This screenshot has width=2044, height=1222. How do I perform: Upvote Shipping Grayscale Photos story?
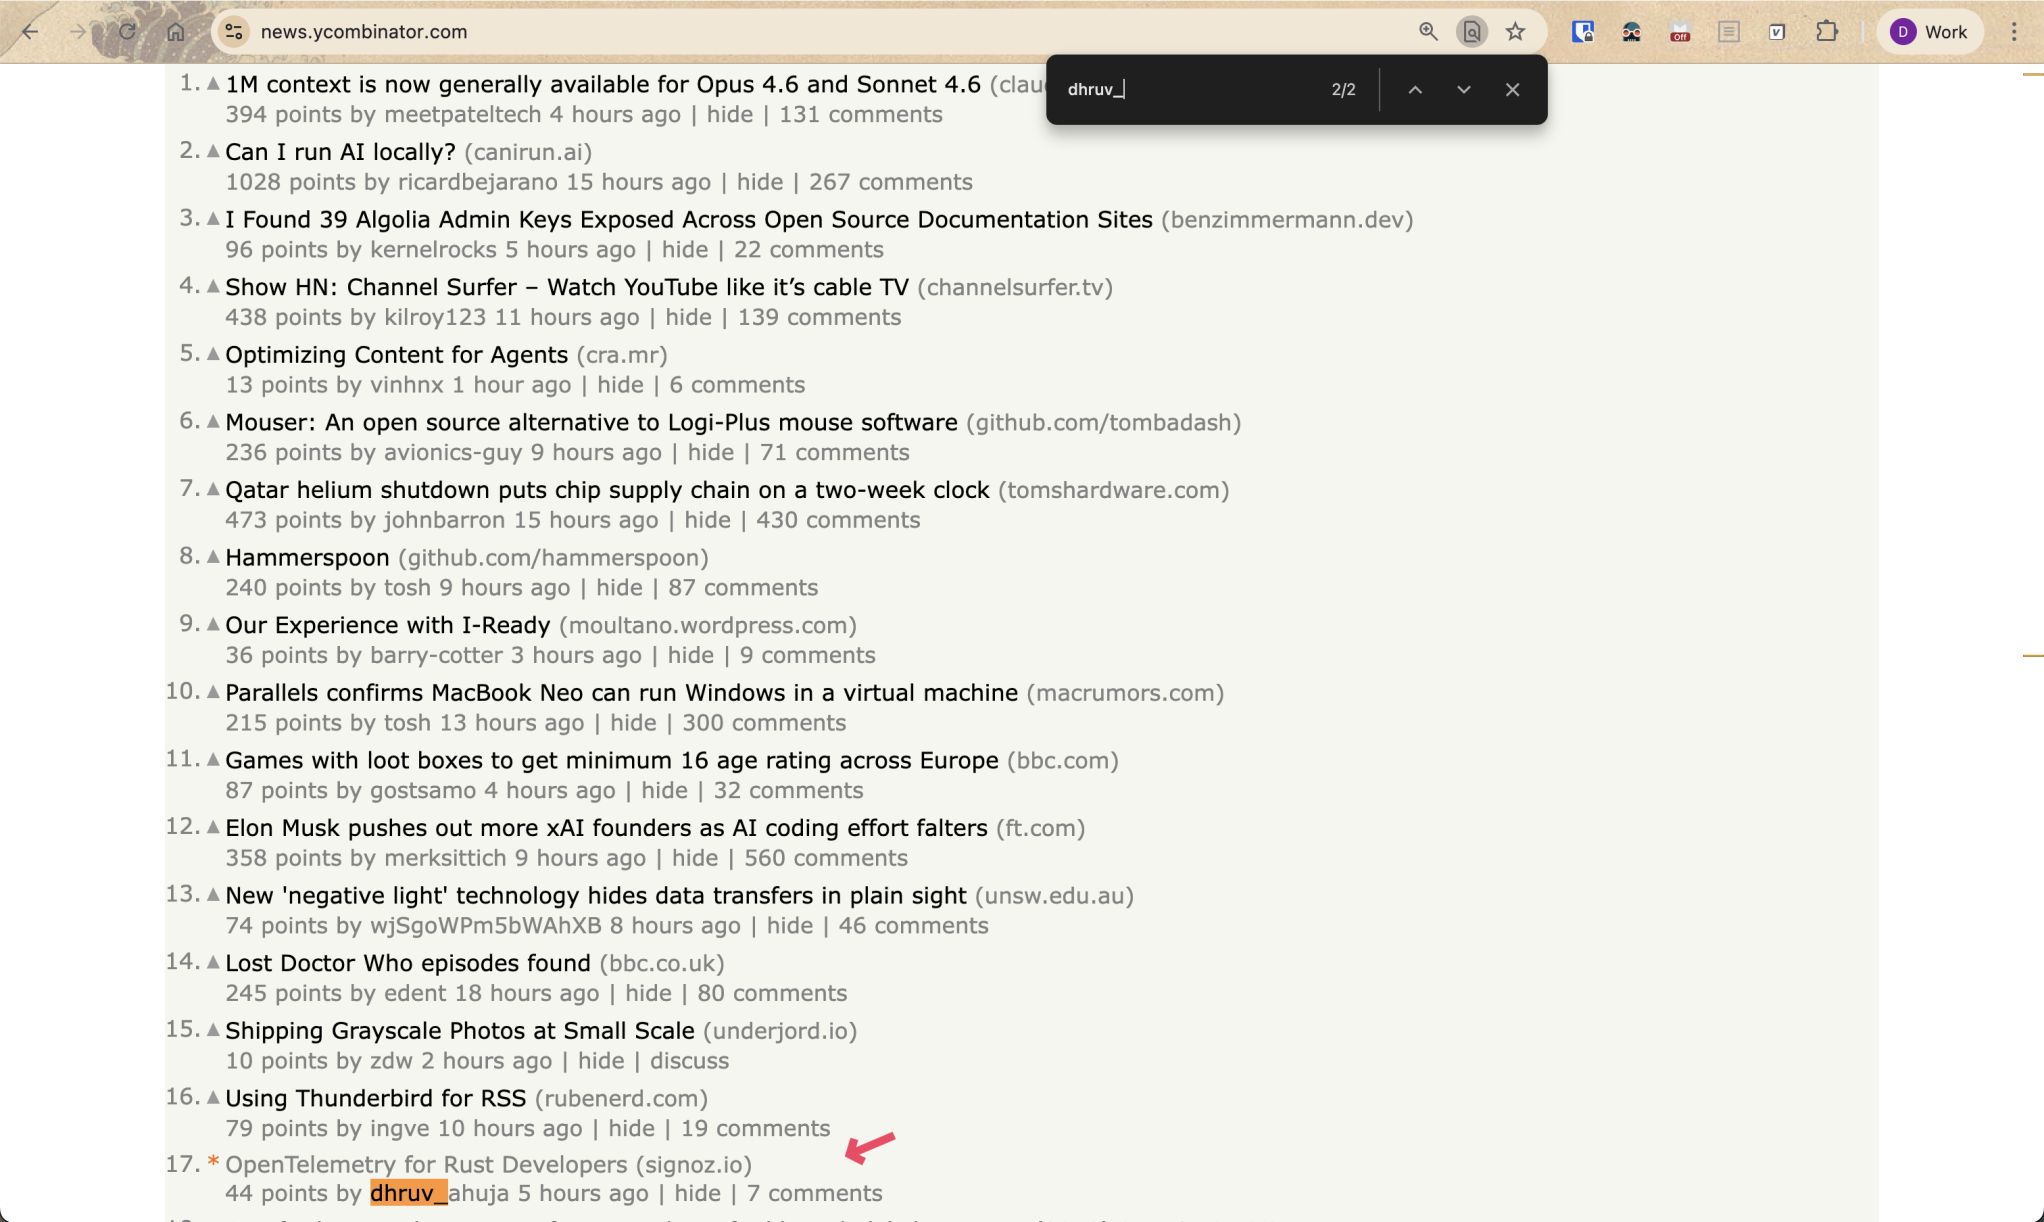pyautogui.click(x=213, y=1029)
